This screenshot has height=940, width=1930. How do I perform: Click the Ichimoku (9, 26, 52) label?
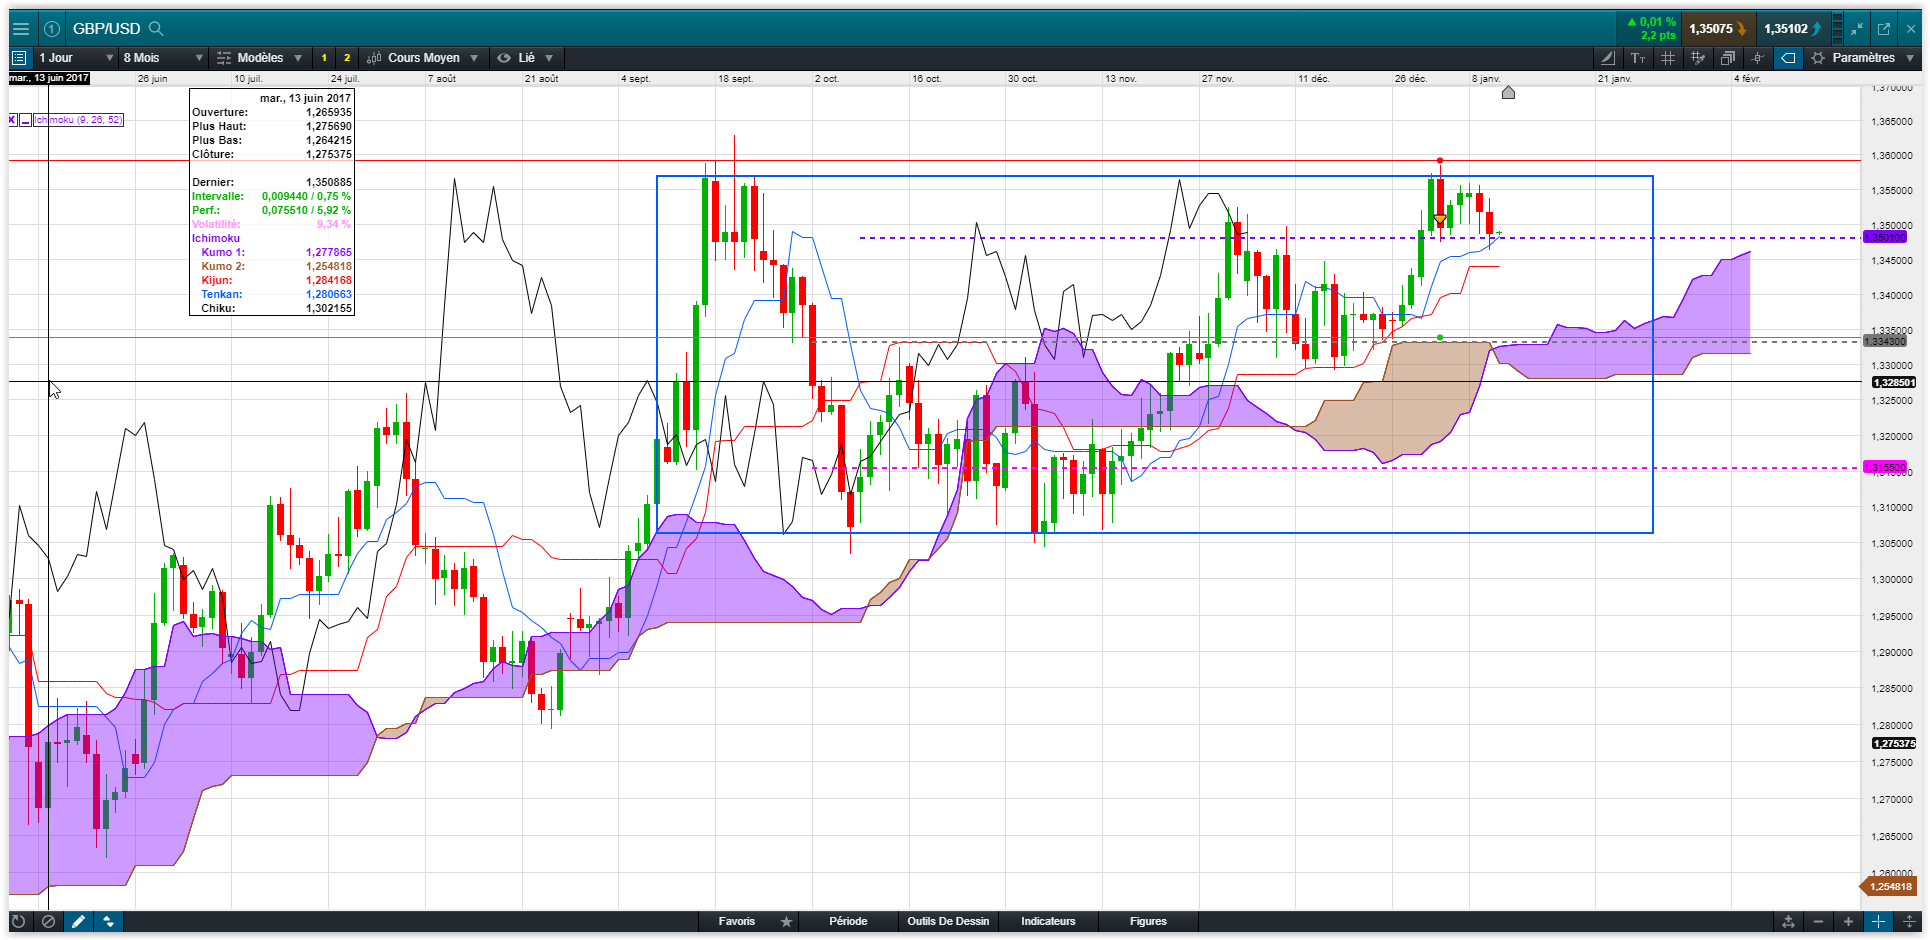tap(78, 120)
